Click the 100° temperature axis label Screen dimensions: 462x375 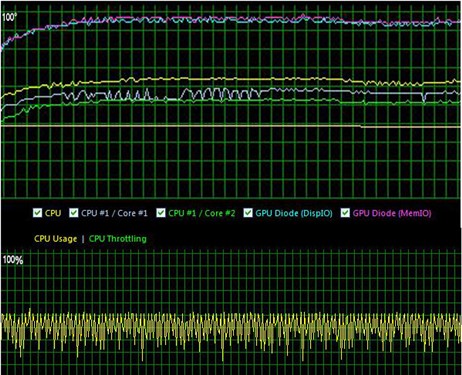tap(9, 17)
